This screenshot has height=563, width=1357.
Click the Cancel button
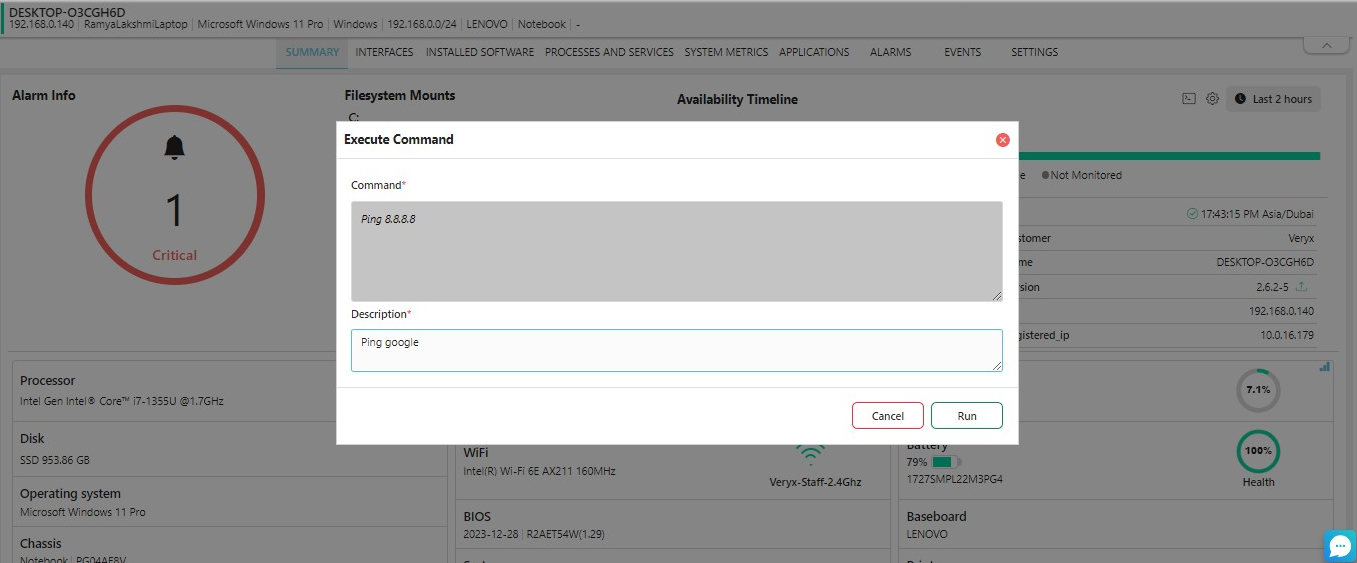[887, 416]
